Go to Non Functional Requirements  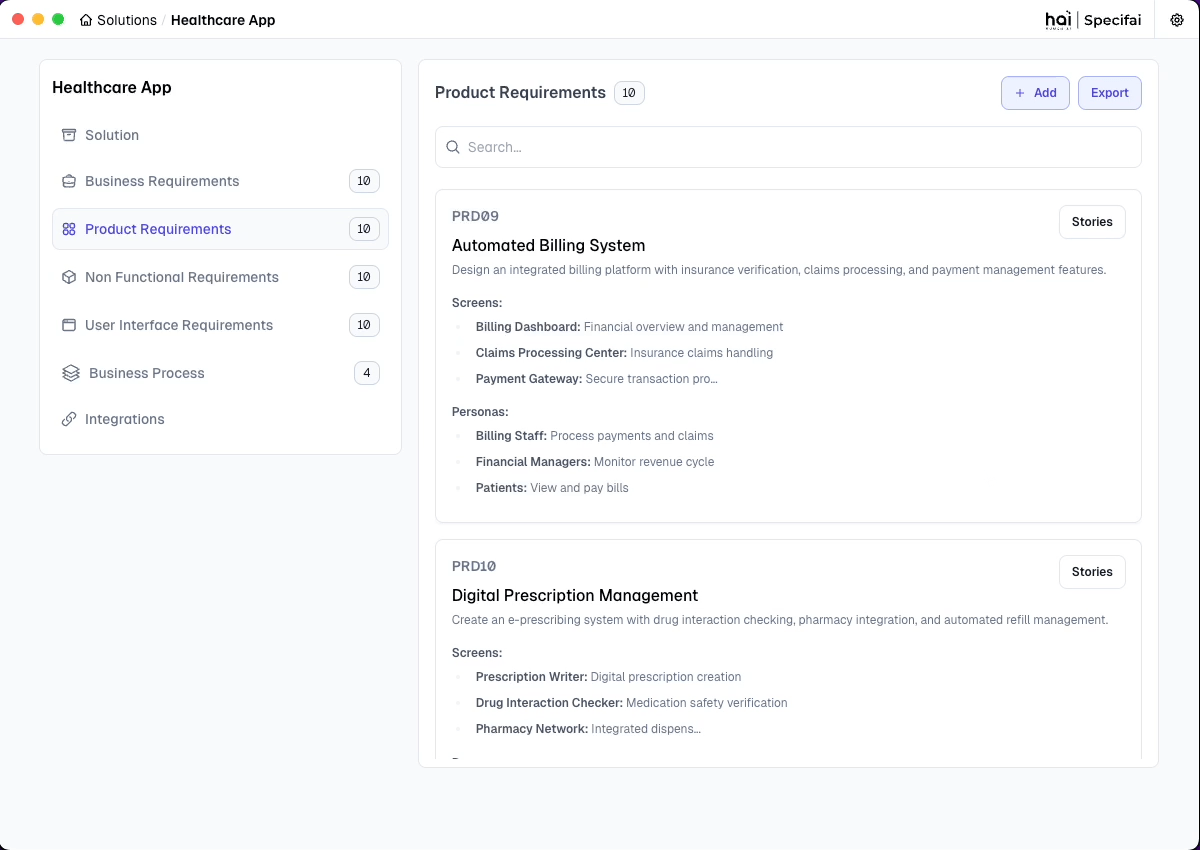220,277
